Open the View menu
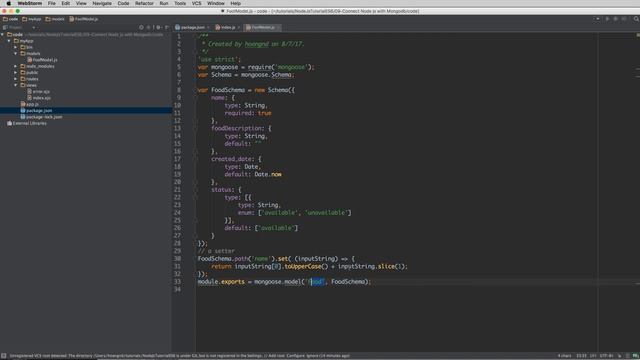The height and width of the screenshot is (360, 640). [81, 3]
